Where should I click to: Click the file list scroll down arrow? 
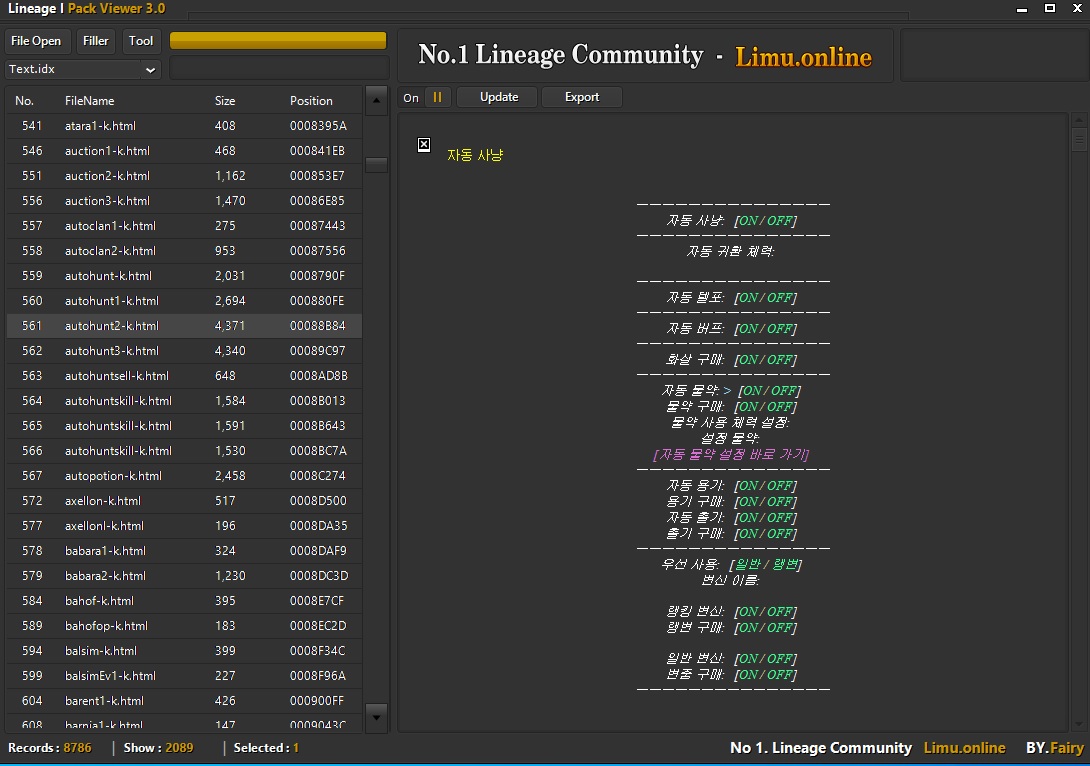(376, 716)
